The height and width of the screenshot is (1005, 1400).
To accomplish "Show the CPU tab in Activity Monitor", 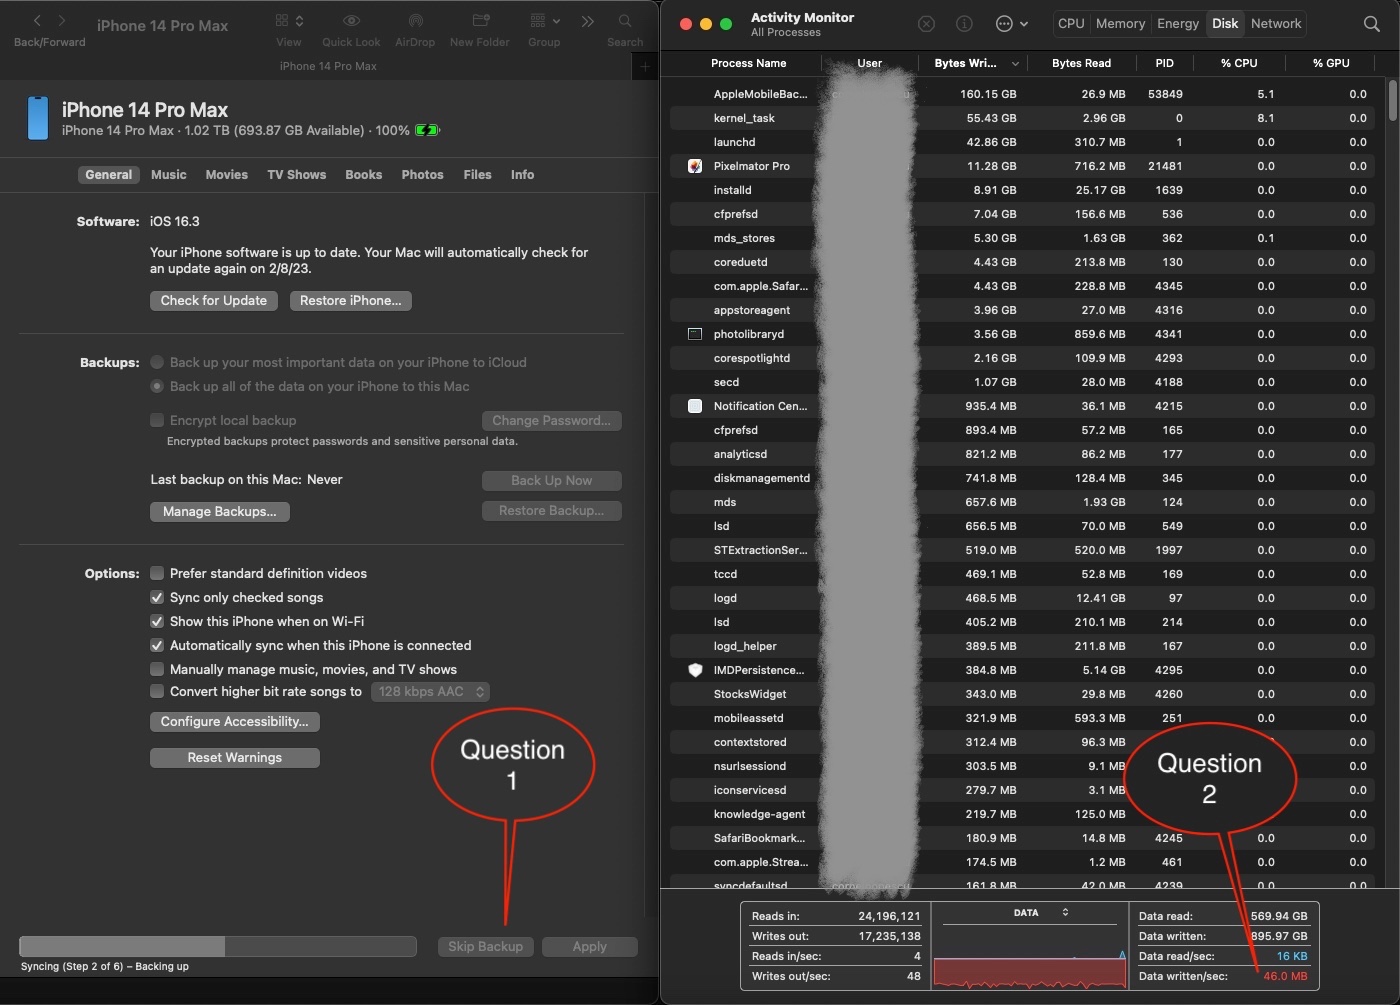I will [x=1071, y=24].
